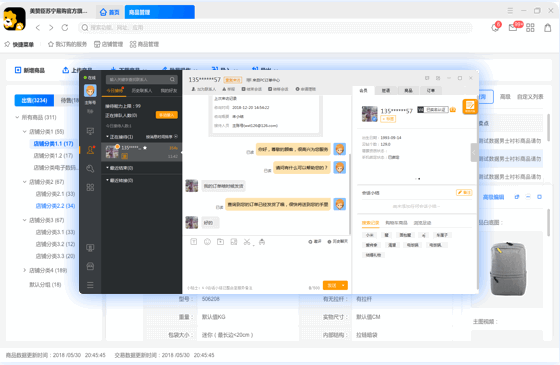This screenshot has height=365, width=560.
Task: Select the 我的好友 tab in chat list
Action: tap(169, 91)
